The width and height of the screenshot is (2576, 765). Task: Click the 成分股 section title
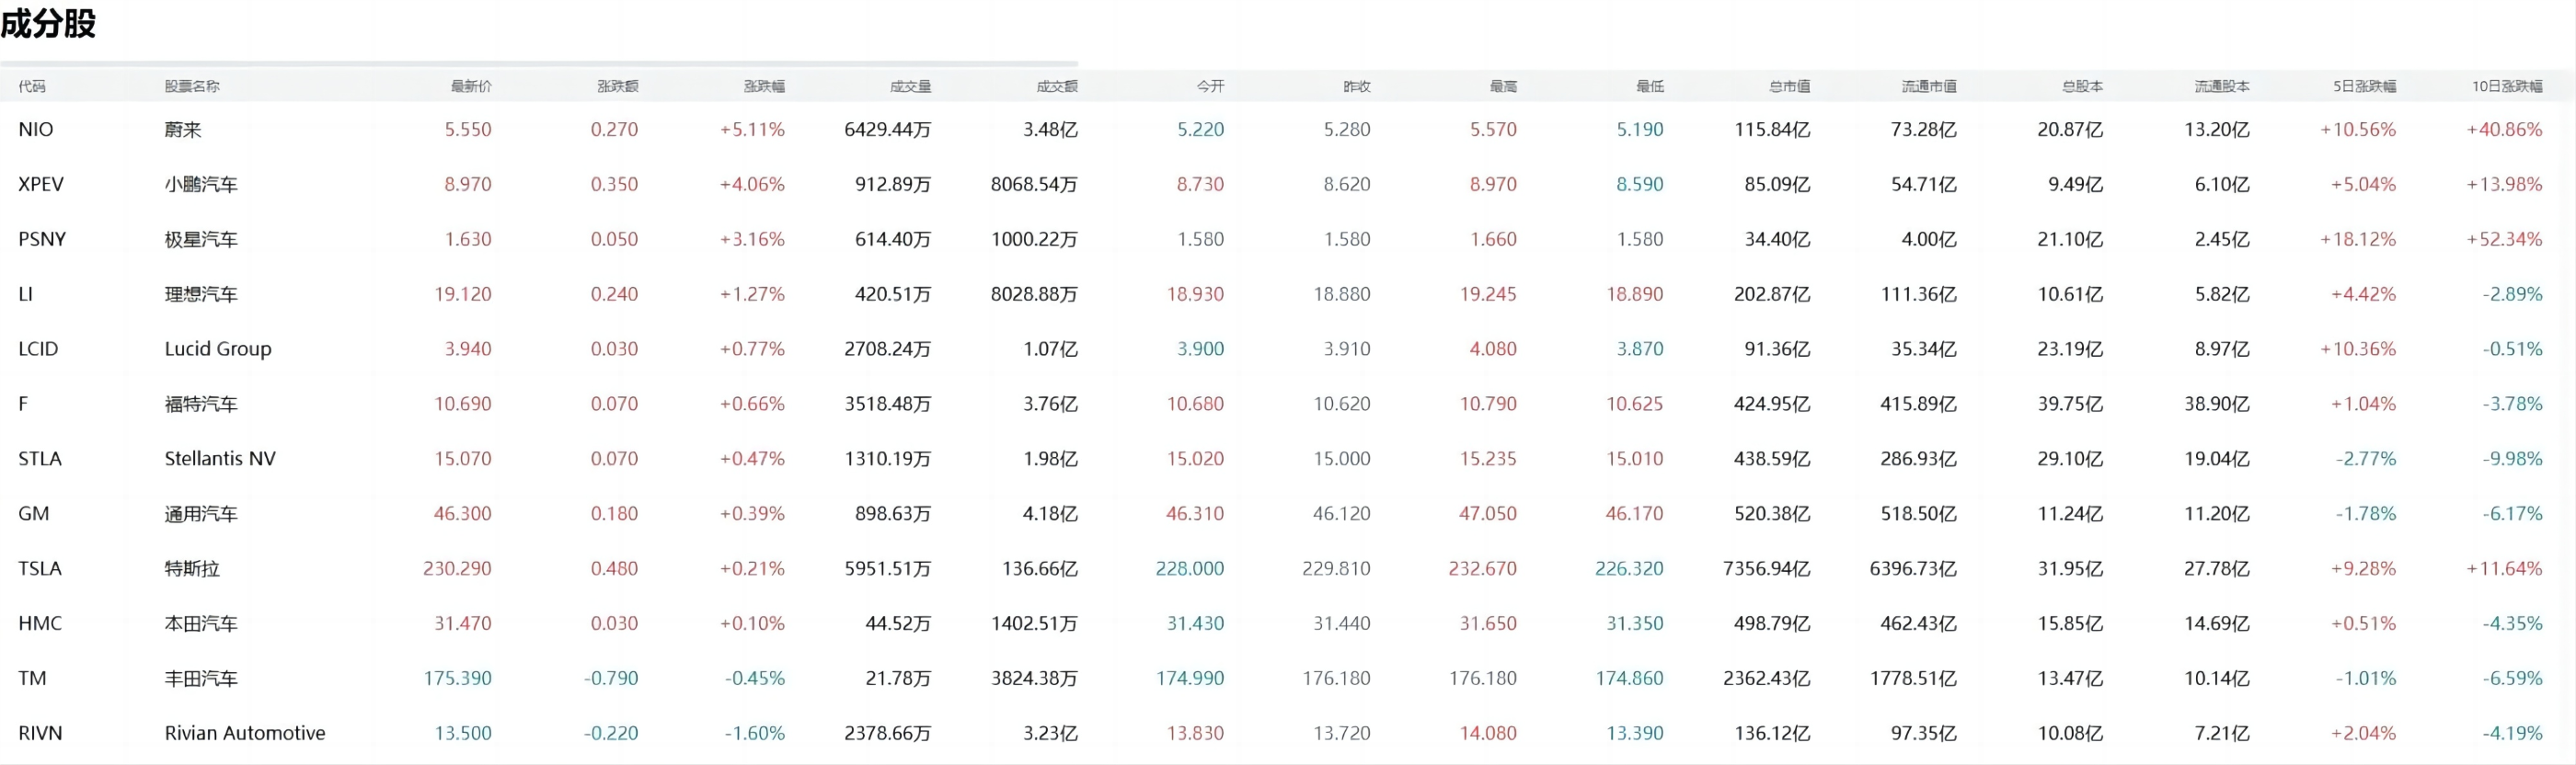(48, 23)
